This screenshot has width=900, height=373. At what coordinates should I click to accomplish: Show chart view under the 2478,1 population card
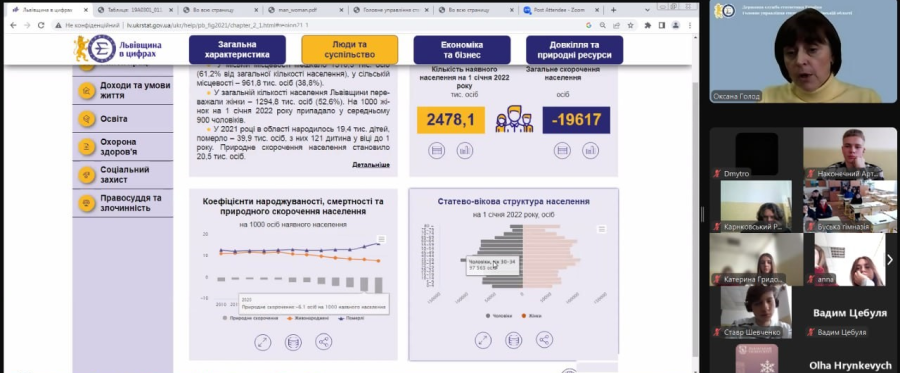pos(465,150)
